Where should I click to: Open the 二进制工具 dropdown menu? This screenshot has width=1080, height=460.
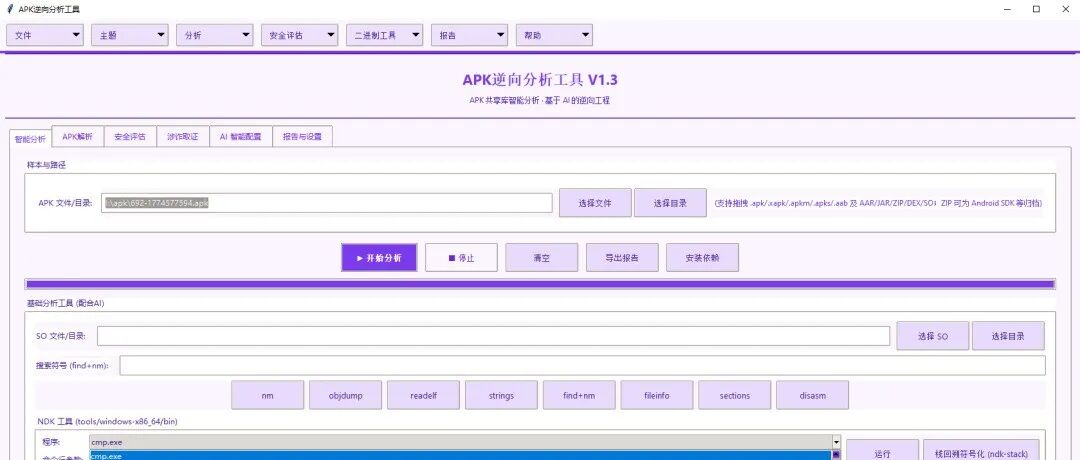click(384, 35)
